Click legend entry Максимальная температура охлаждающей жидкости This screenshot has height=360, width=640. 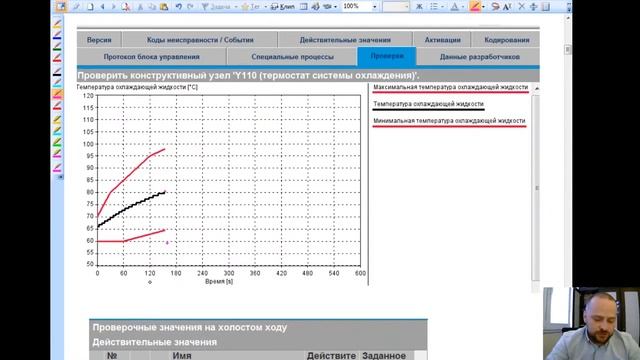451,87
